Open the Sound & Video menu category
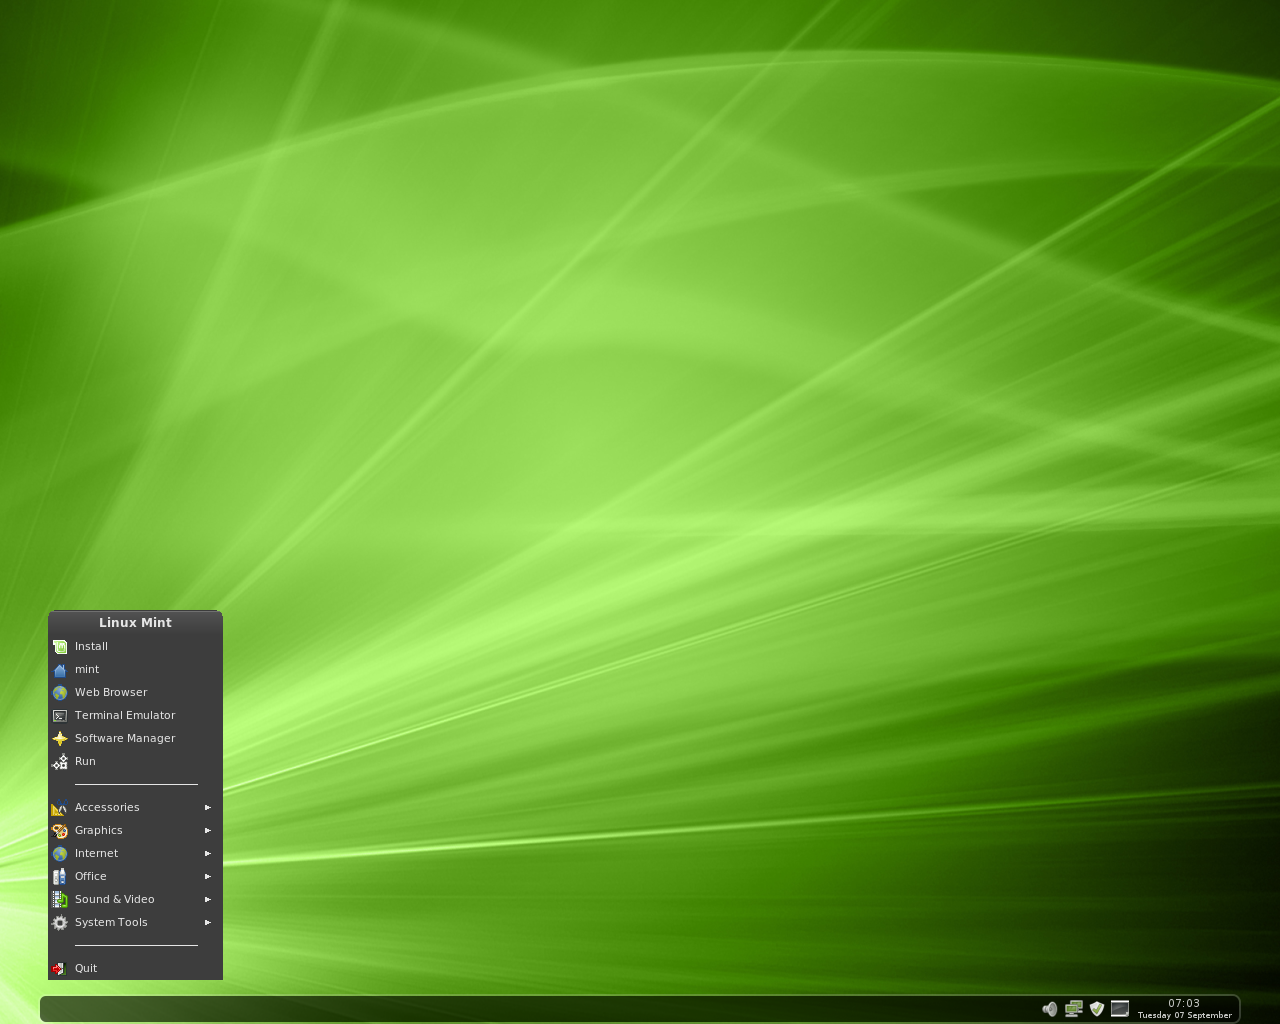The image size is (1280, 1024). (135, 900)
